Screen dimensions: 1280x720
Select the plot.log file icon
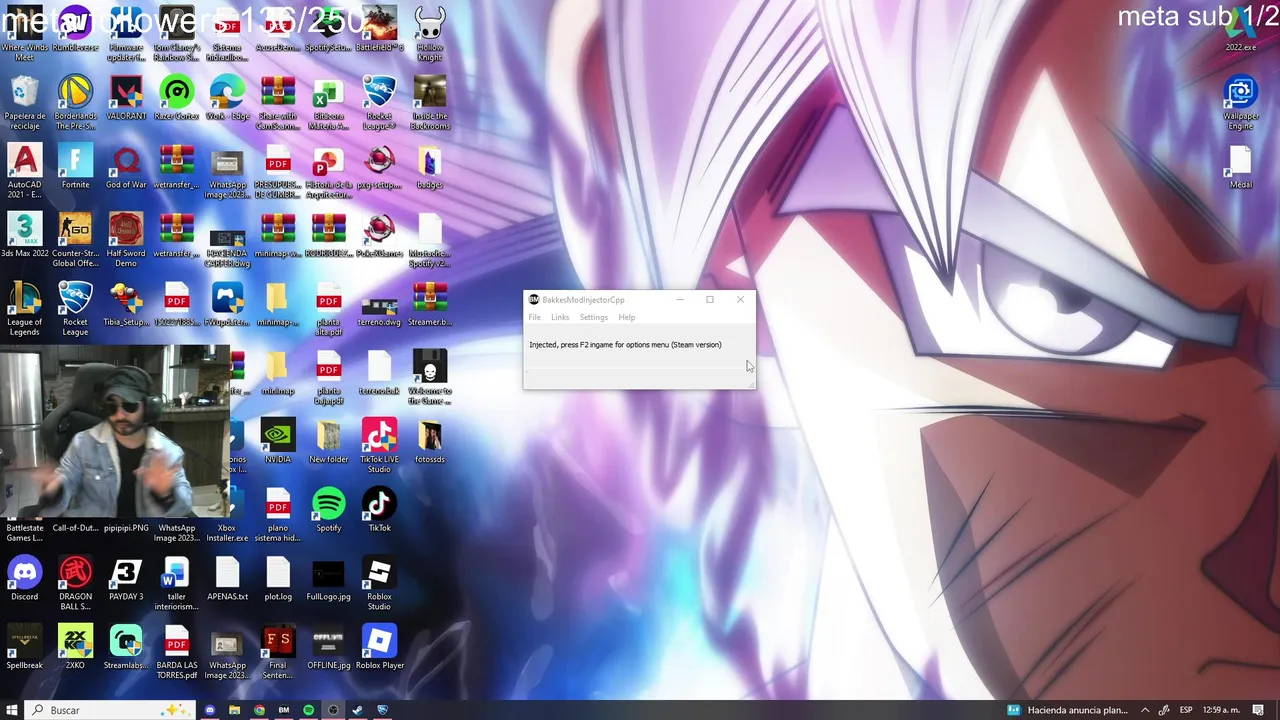[x=278, y=578]
